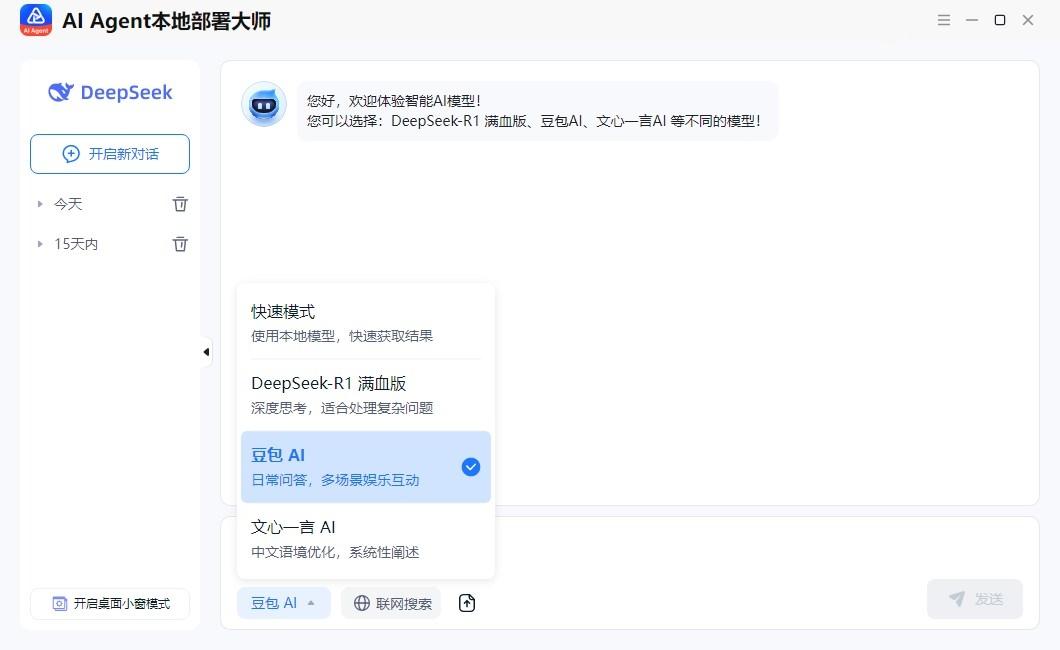Click the checkmark on 豆包 AI
This screenshot has height=650, width=1060.
[471, 467]
